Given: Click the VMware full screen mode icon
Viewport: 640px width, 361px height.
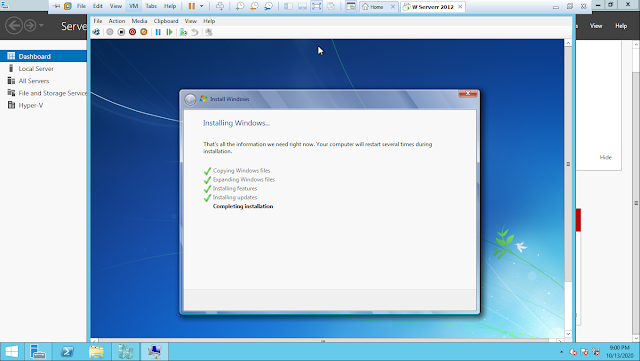Looking at the screenshot, I should click(x=317, y=6).
